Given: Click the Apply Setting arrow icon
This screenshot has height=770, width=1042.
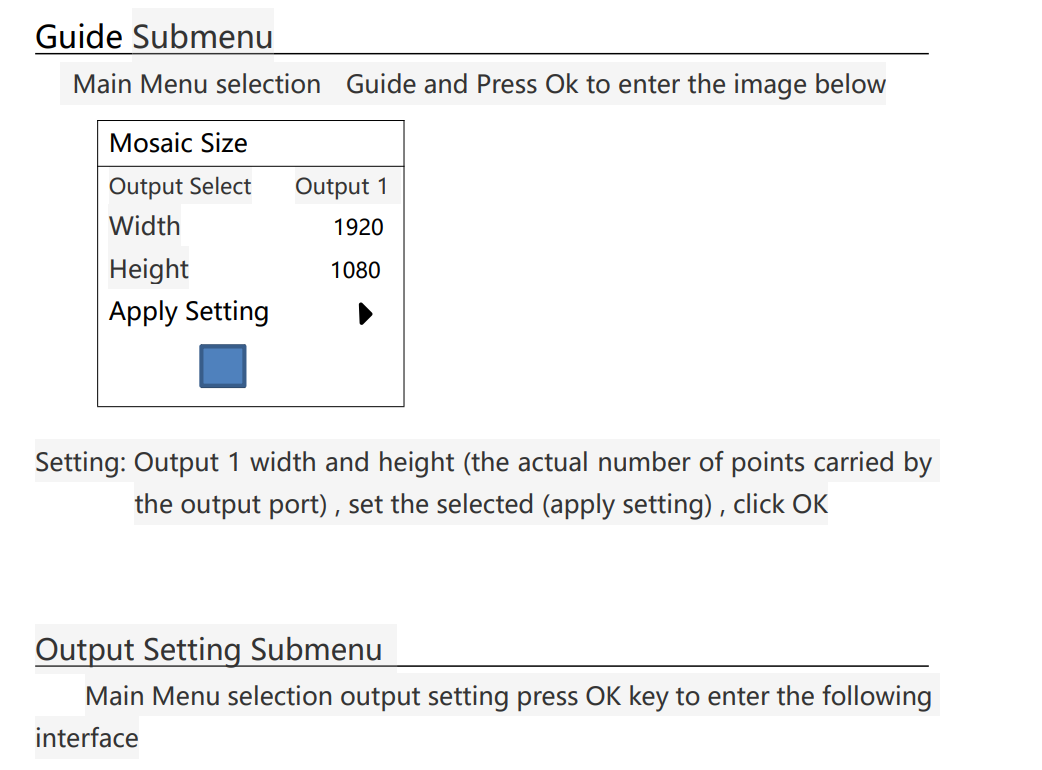Looking at the screenshot, I should coord(365,314).
